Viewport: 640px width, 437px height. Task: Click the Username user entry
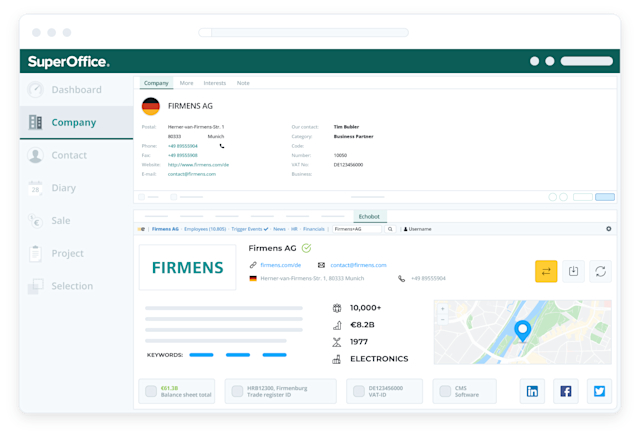point(417,229)
